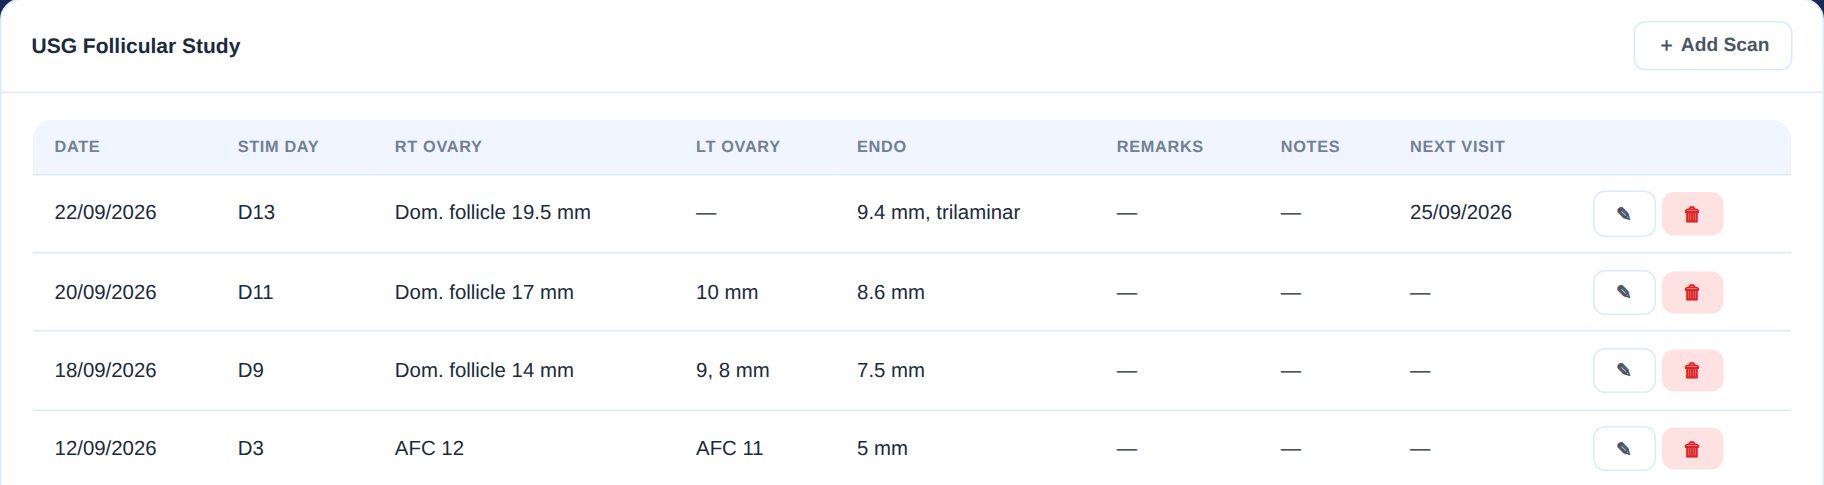The image size is (1824, 485).
Task: Edit the D9 scan row
Action: tap(1624, 370)
